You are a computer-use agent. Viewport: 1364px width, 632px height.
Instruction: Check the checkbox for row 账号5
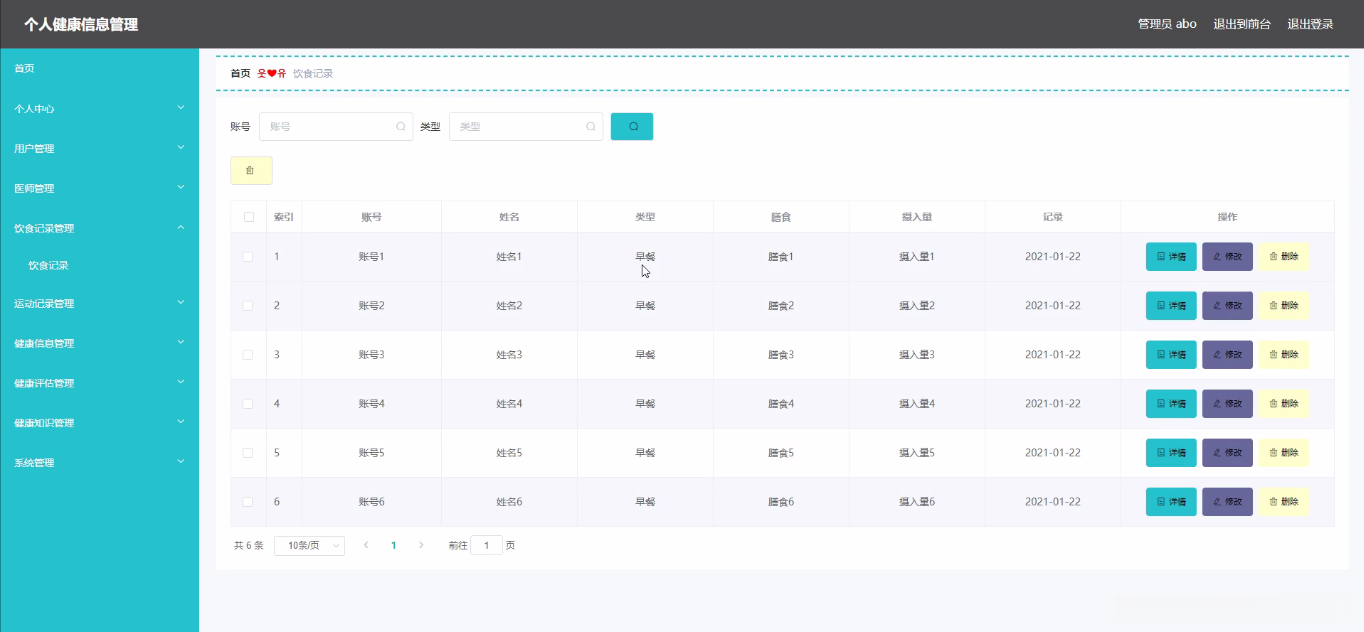pyautogui.click(x=248, y=453)
